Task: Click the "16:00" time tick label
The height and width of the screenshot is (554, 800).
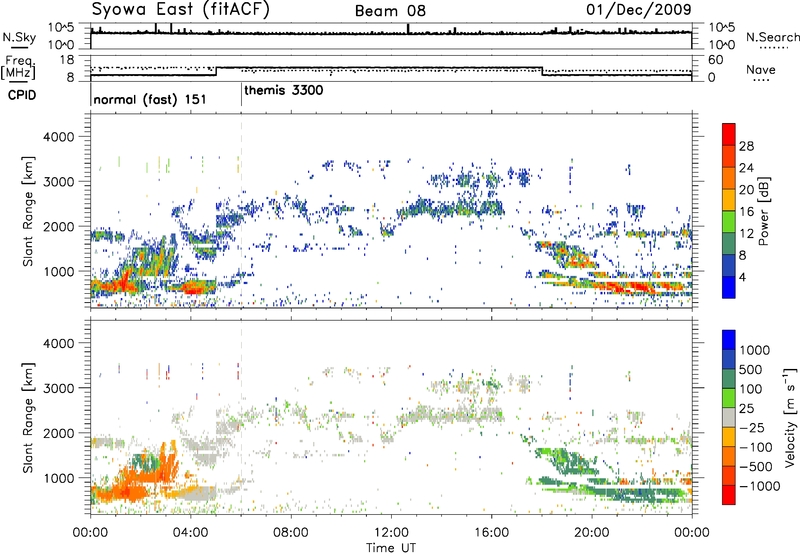Action: coord(491,533)
